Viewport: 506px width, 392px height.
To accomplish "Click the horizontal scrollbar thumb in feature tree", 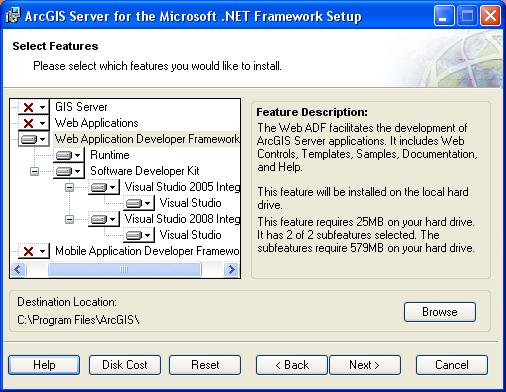I will [124, 269].
